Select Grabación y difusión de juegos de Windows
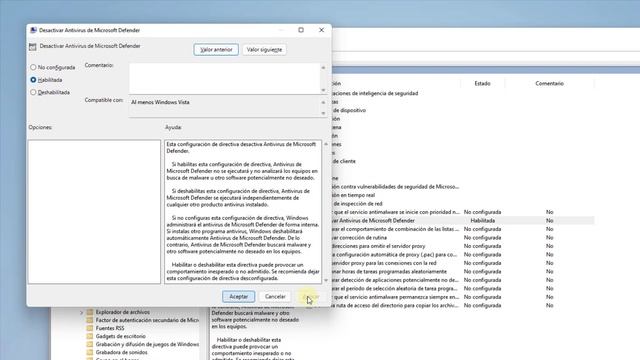This screenshot has height=360, width=640. pos(147,344)
